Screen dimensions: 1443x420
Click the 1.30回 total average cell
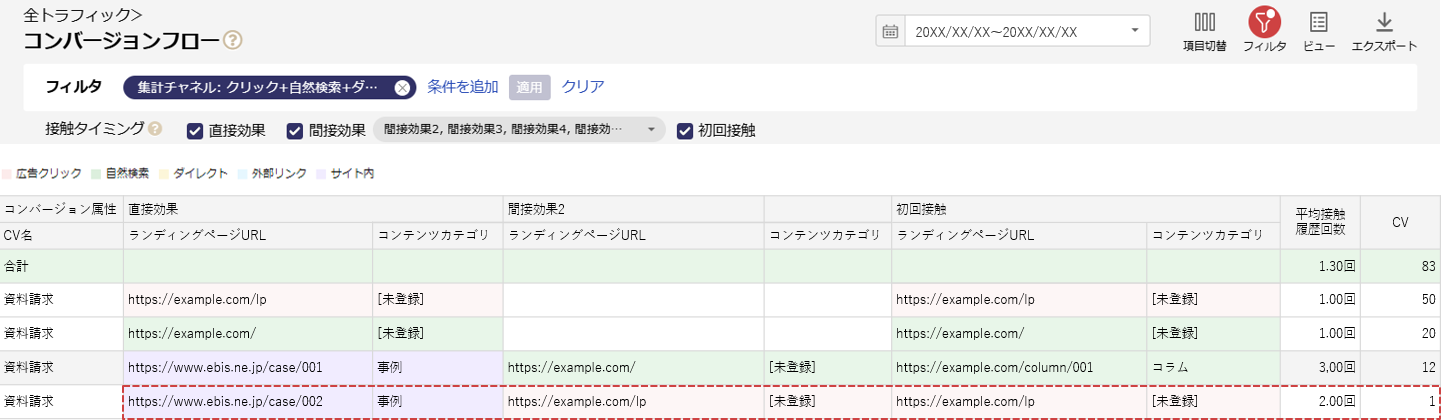1320,266
